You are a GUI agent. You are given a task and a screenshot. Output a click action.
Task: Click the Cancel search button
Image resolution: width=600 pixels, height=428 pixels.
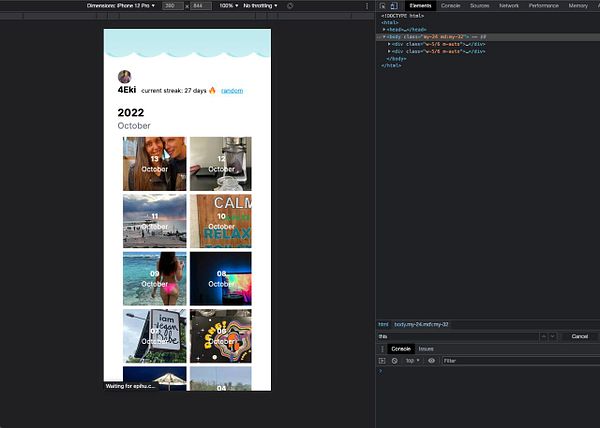(x=579, y=337)
